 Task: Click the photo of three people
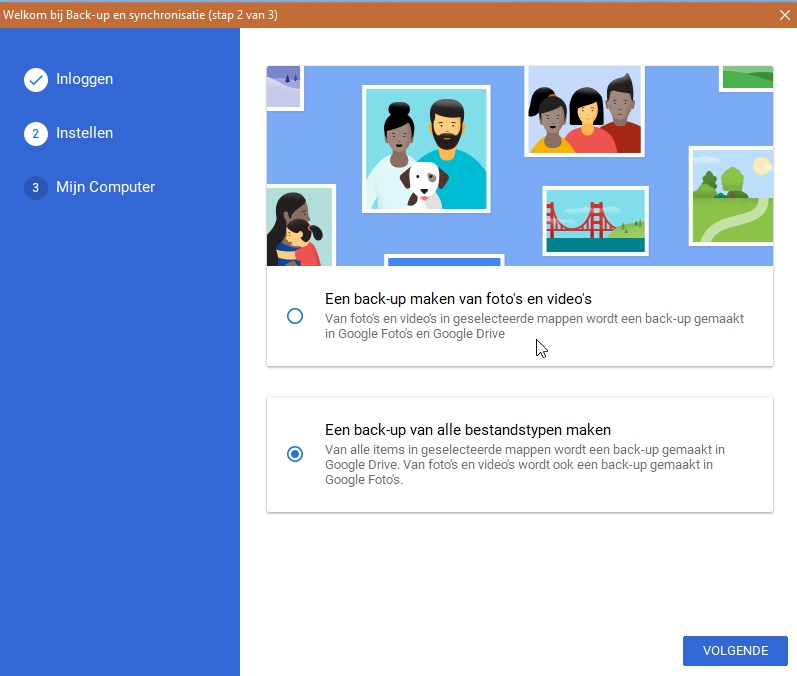[x=584, y=112]
